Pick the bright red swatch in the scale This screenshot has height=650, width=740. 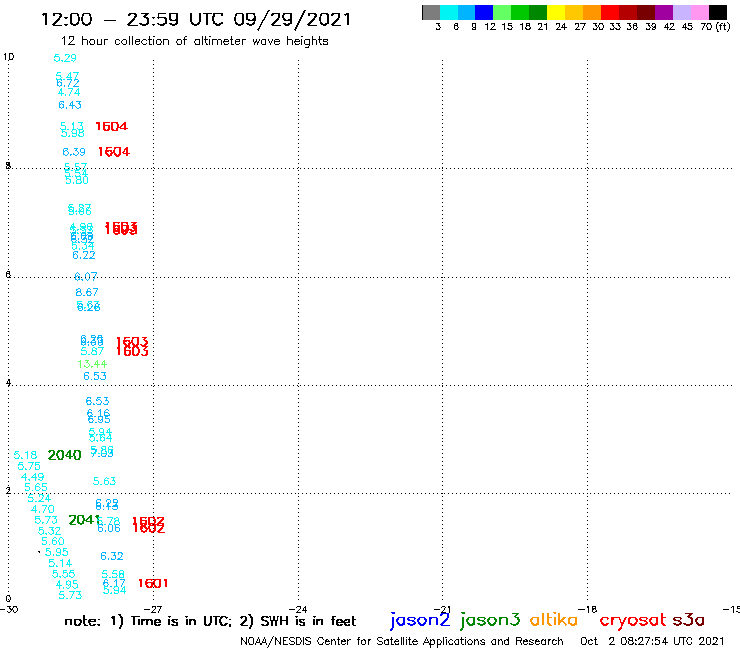610,12
